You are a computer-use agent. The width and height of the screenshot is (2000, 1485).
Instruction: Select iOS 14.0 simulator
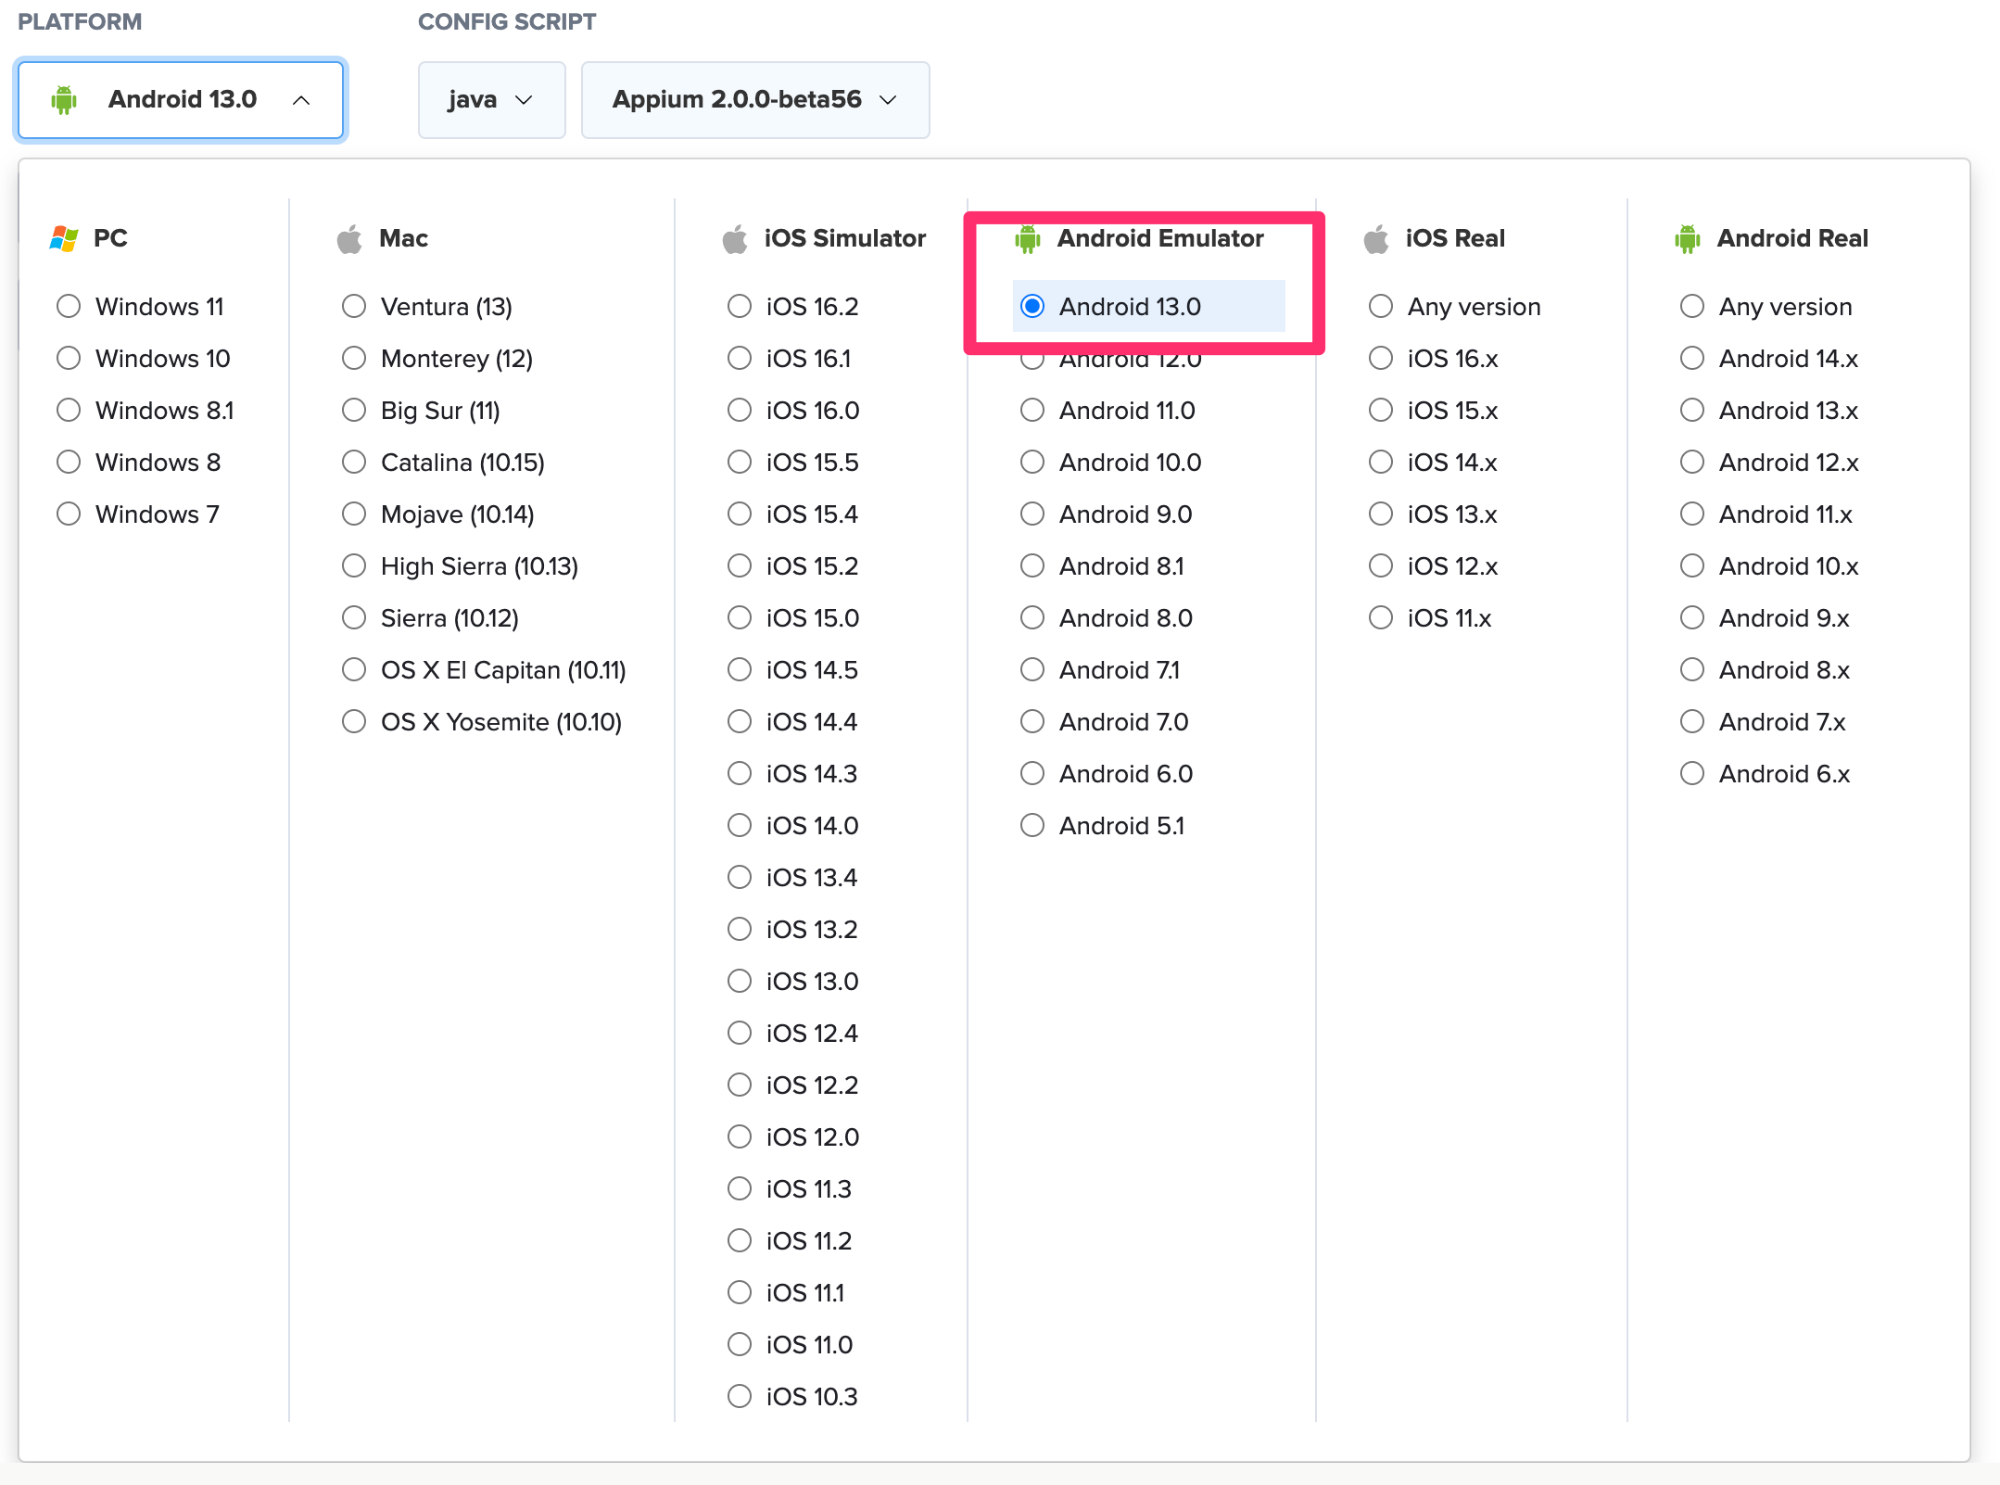[x=793, y=826]
